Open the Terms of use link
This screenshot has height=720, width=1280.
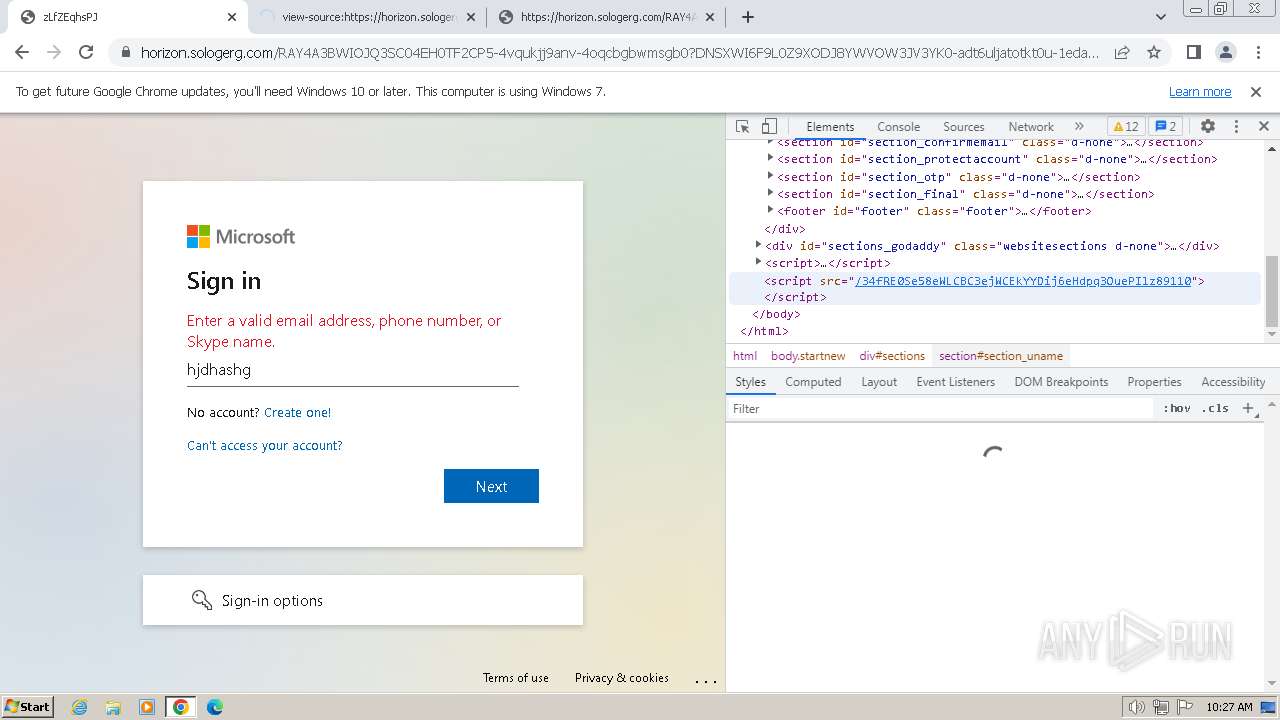(x=515, y=677)
